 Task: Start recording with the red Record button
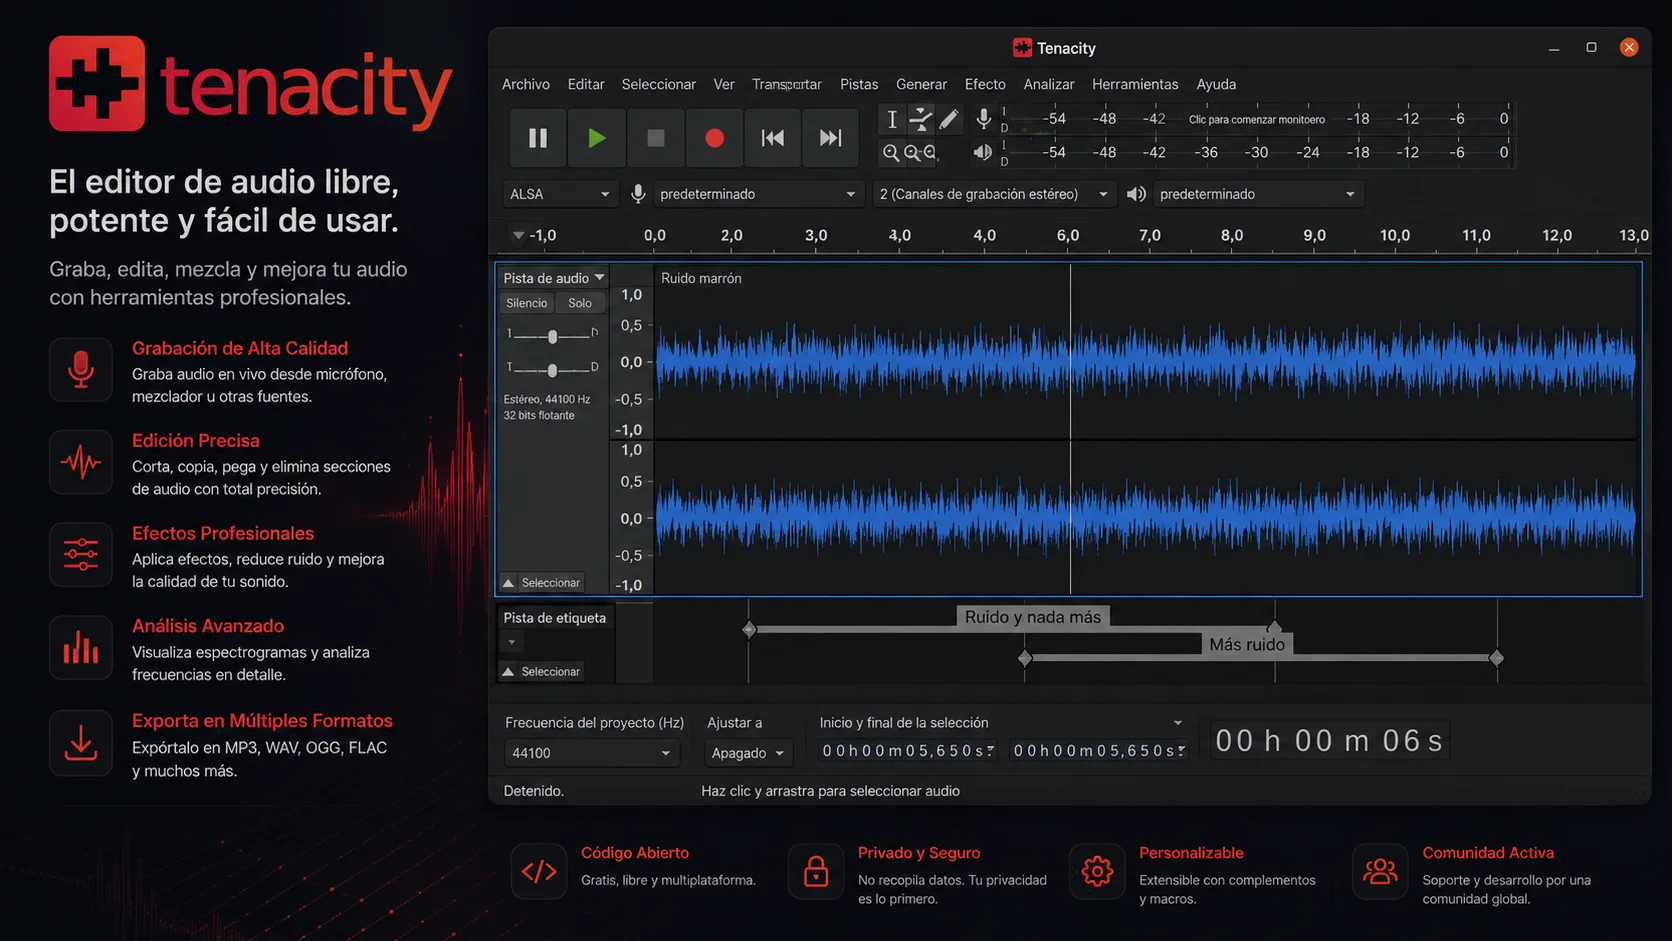pos(714,138)
